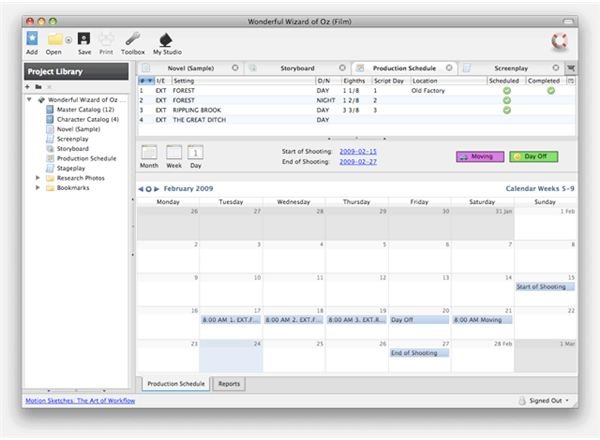Click the Print toolbar icon
The image size is (600, 440).
click(x=106, y=39)
